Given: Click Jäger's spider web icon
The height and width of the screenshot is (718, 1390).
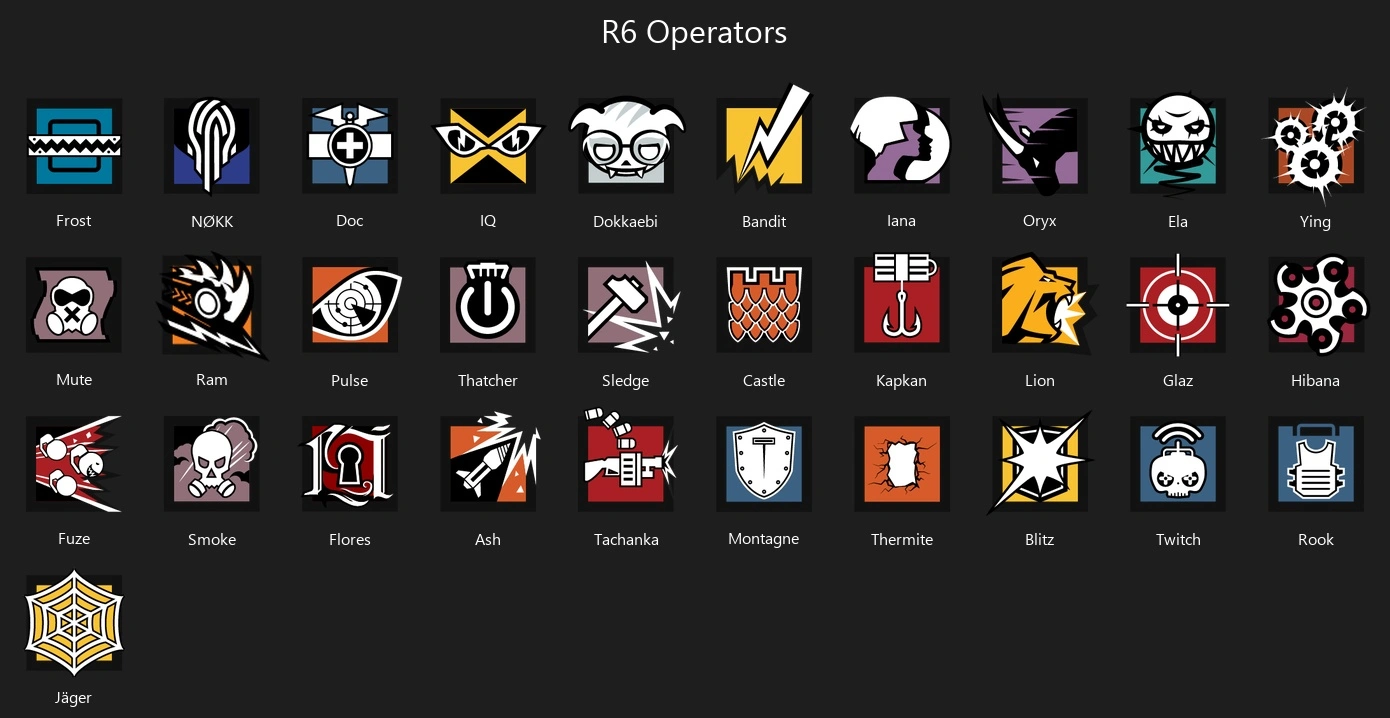Looking at the screenshot, I should click(74, 622).
